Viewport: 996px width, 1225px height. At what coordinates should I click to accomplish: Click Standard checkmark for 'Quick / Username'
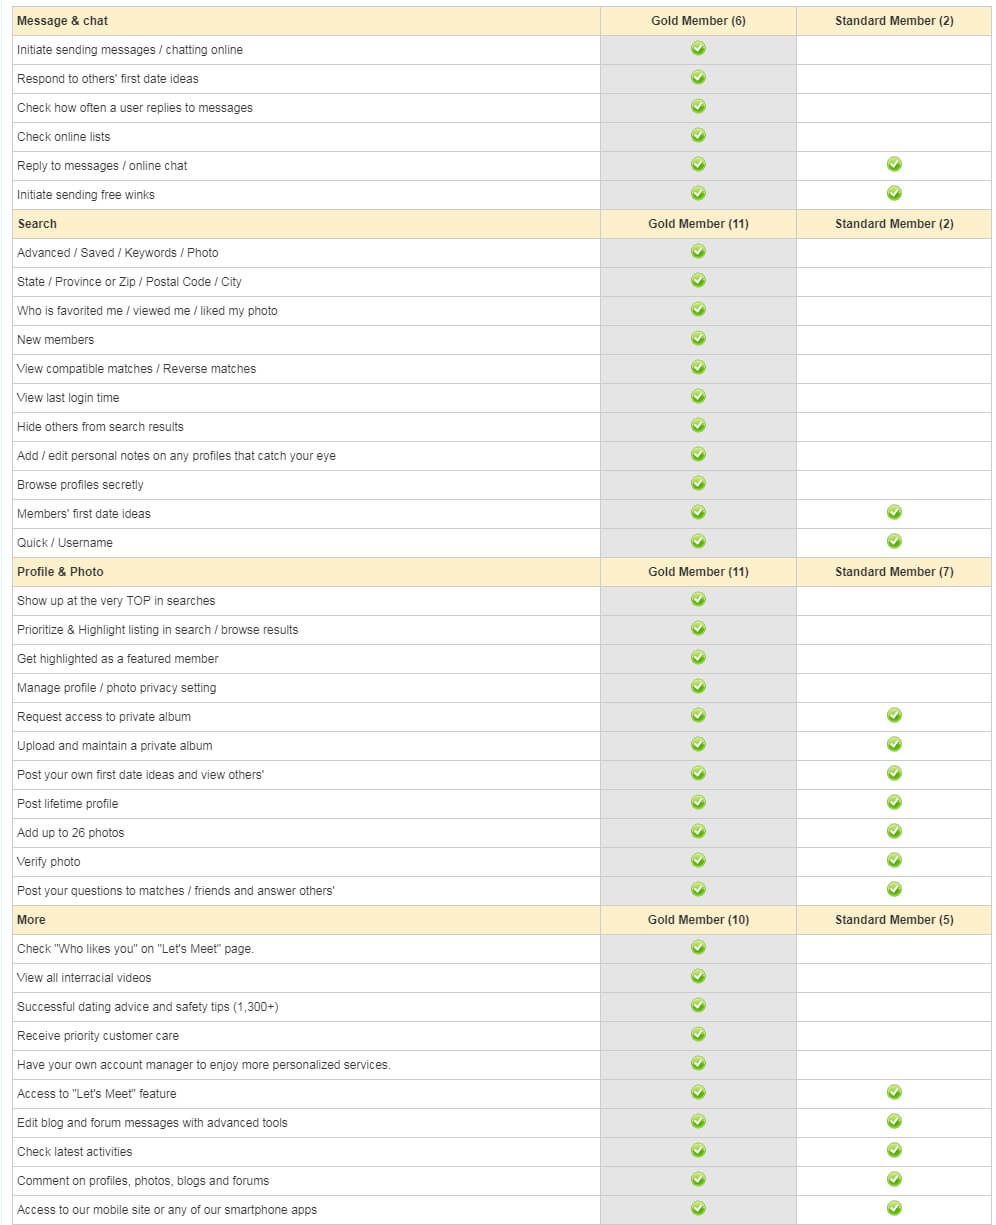click(894, 541)
